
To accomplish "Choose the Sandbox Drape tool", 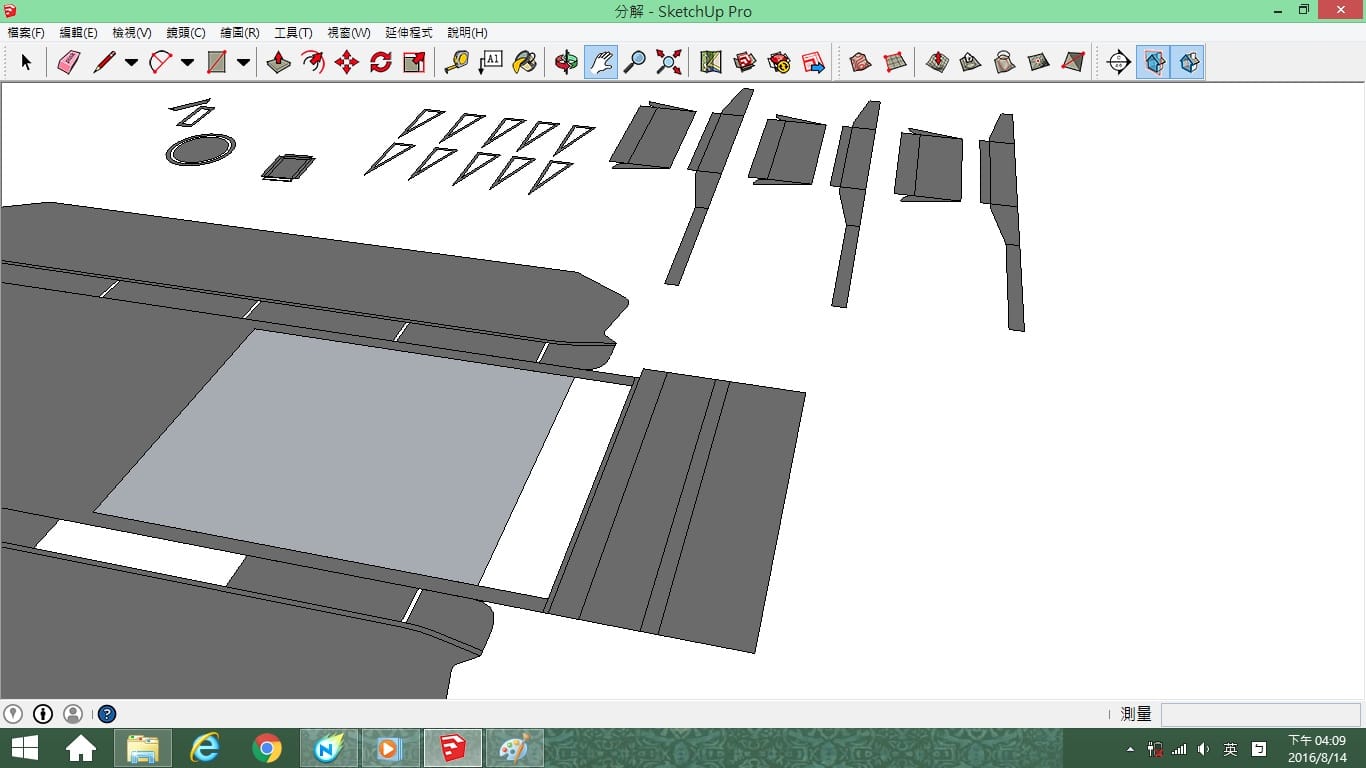I will coord(1004,62).
